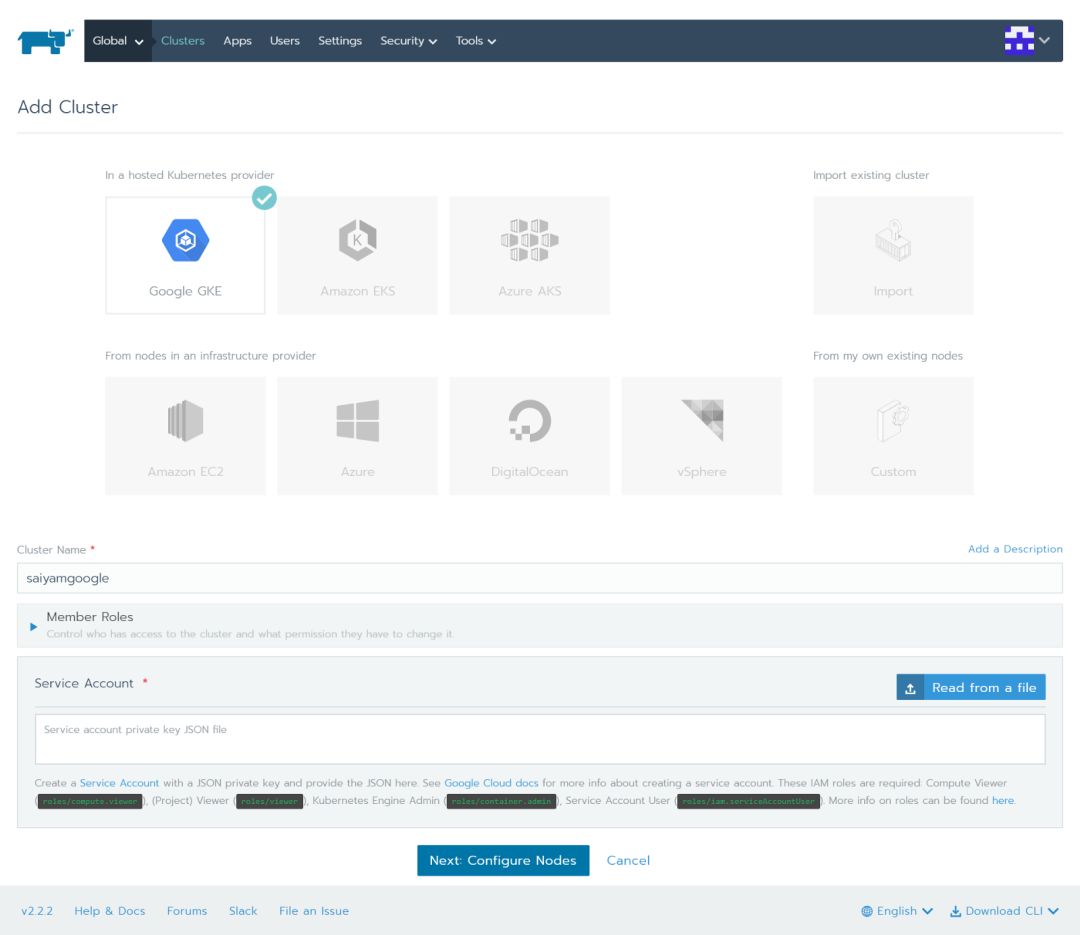Viewport: 1080px width, 935px height.
Task: Click File an Issue footer link
Action: click(314, 911)
